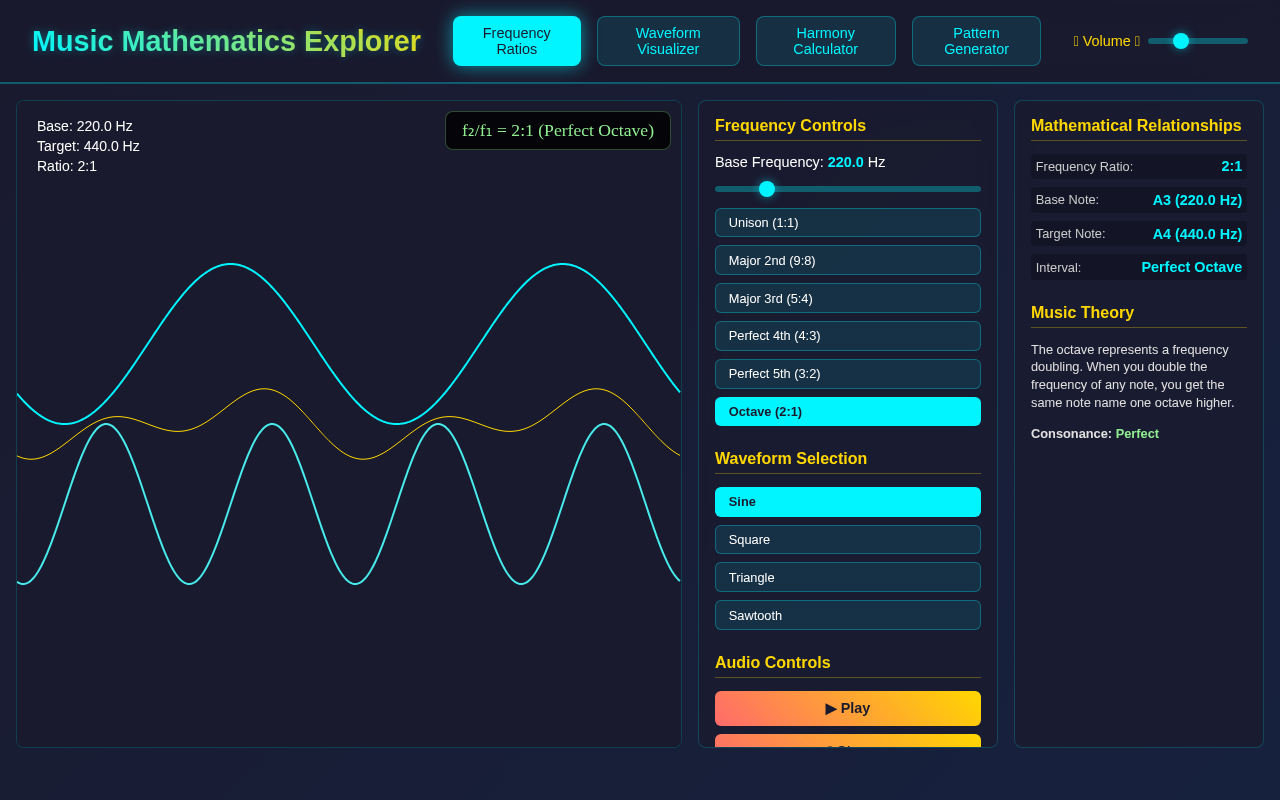Choose the Major 2nd (9:8) interval
The image size is (1280, 800).
pyautogui.click(x=847, y=260)
